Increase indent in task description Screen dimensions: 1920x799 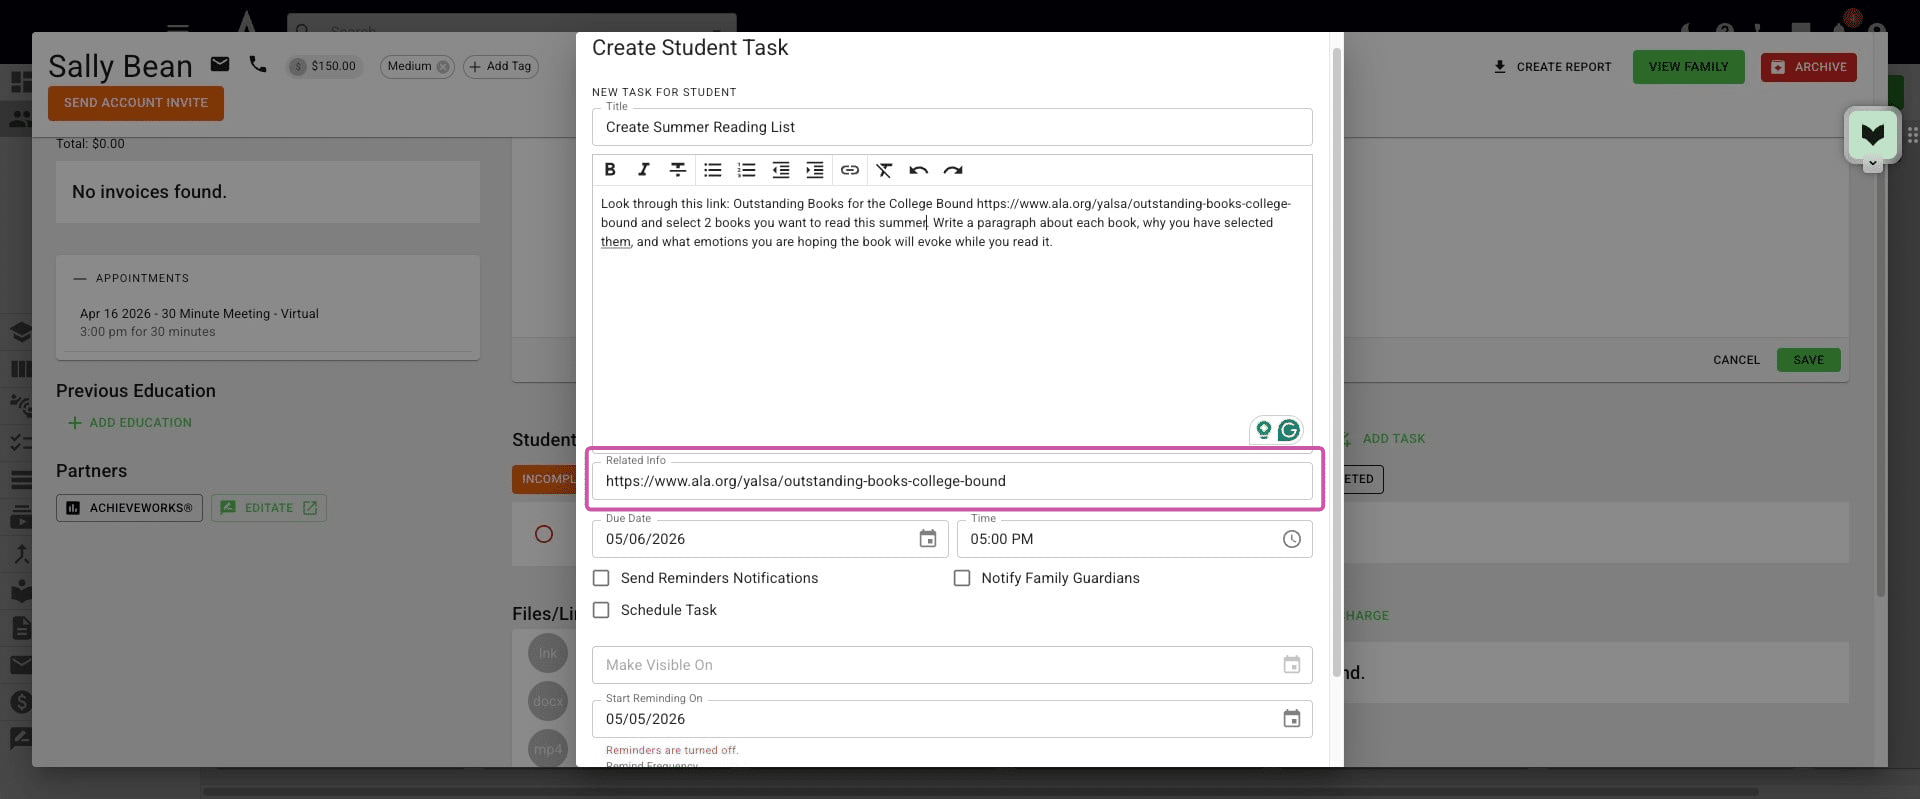[x=815, y=170]
